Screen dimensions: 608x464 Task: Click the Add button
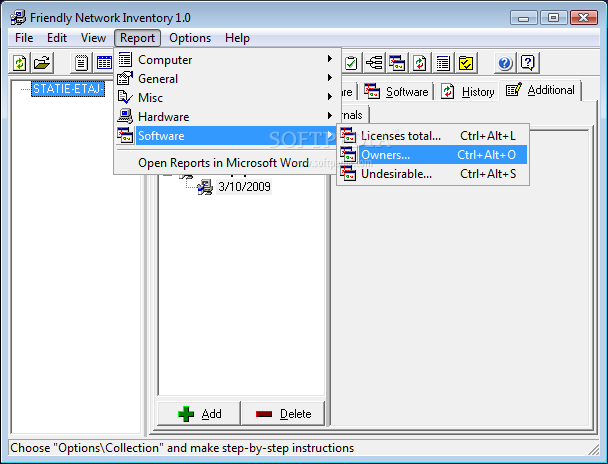click(x=199, y=414)
